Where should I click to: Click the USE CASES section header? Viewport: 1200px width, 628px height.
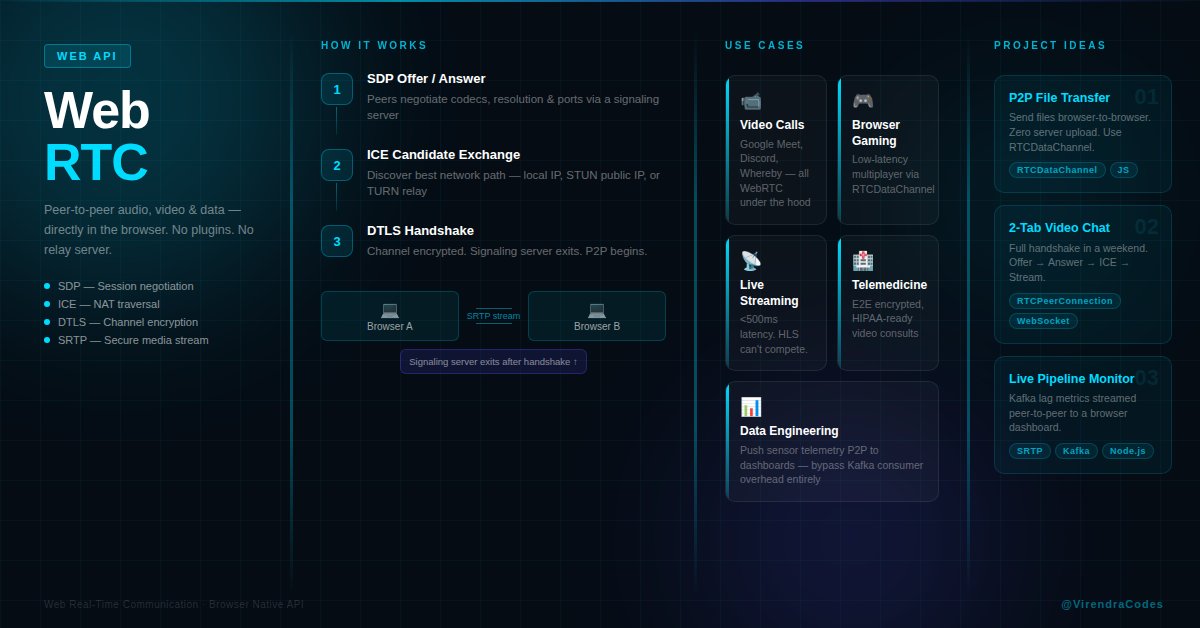tap(764, 46)
